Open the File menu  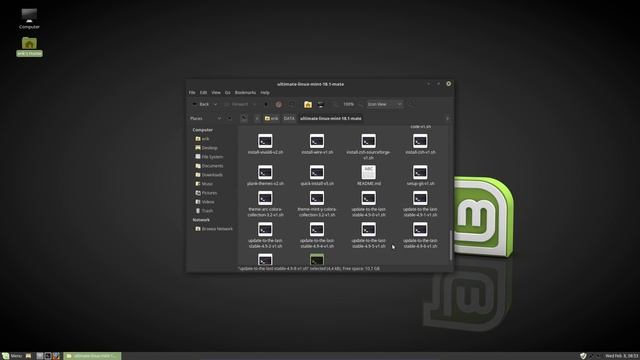tap(192, 93)
